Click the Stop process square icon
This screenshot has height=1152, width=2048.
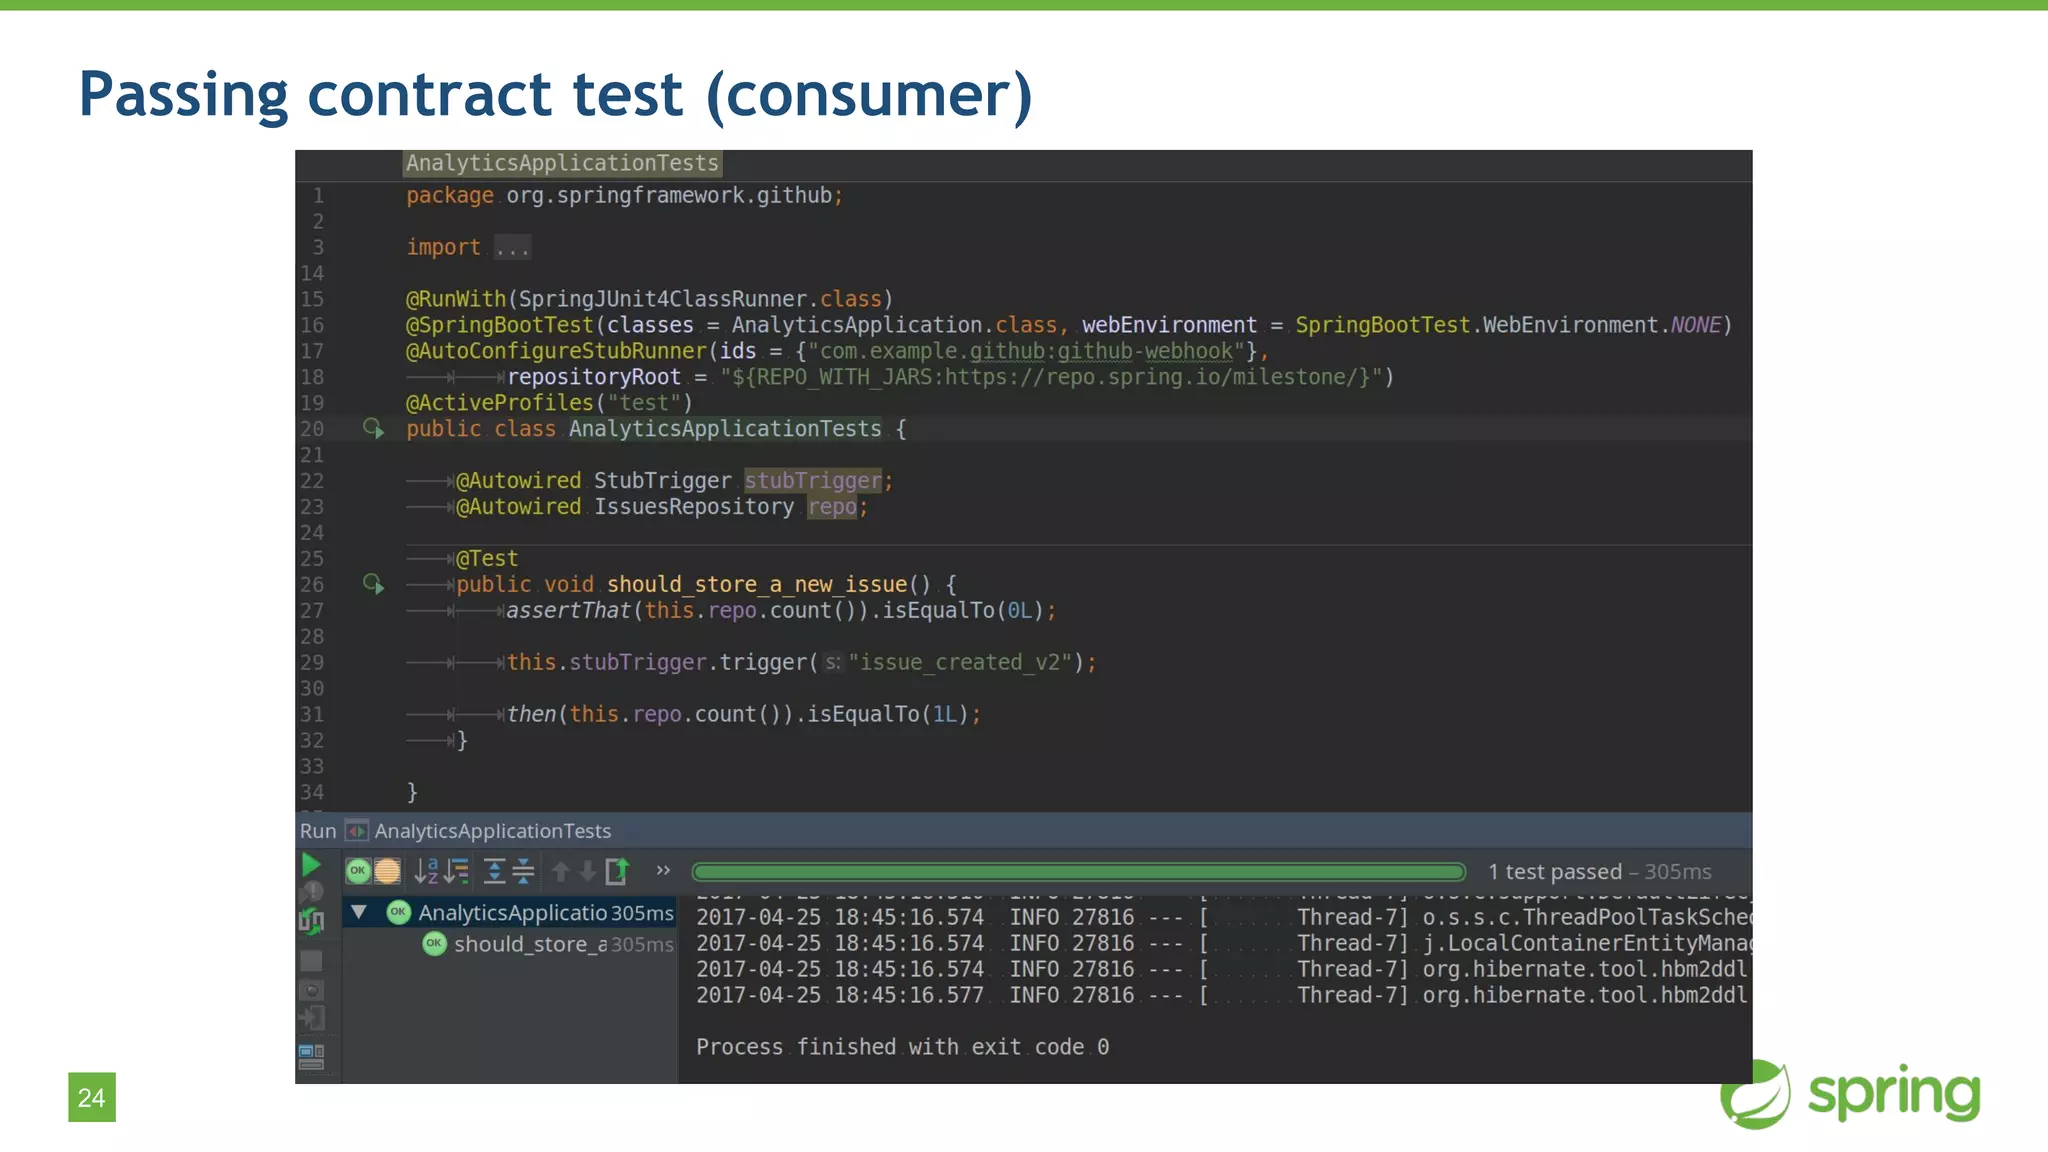click(x=311, y=960)
